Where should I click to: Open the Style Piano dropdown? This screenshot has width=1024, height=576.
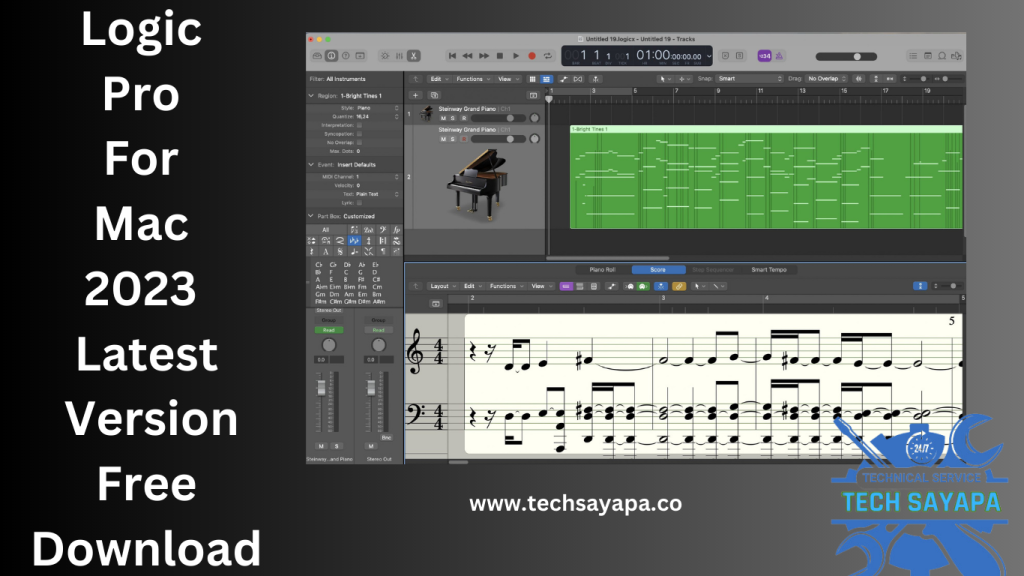(x=377, y=108)
